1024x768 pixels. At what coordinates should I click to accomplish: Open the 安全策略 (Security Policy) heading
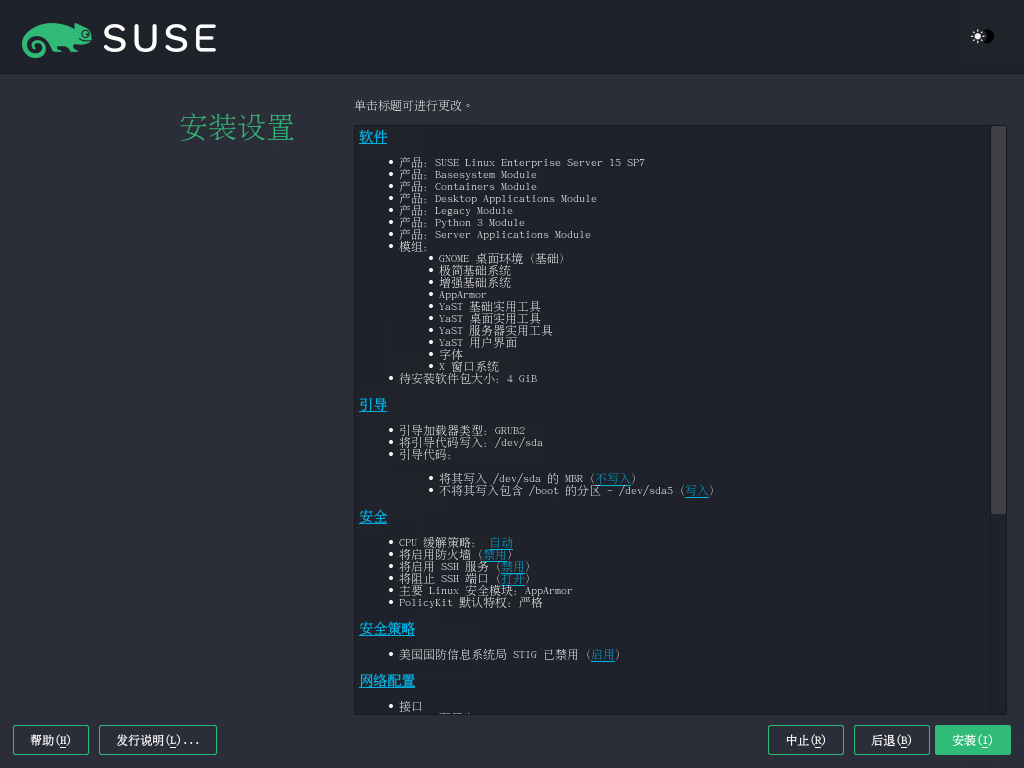click(387, 629)
